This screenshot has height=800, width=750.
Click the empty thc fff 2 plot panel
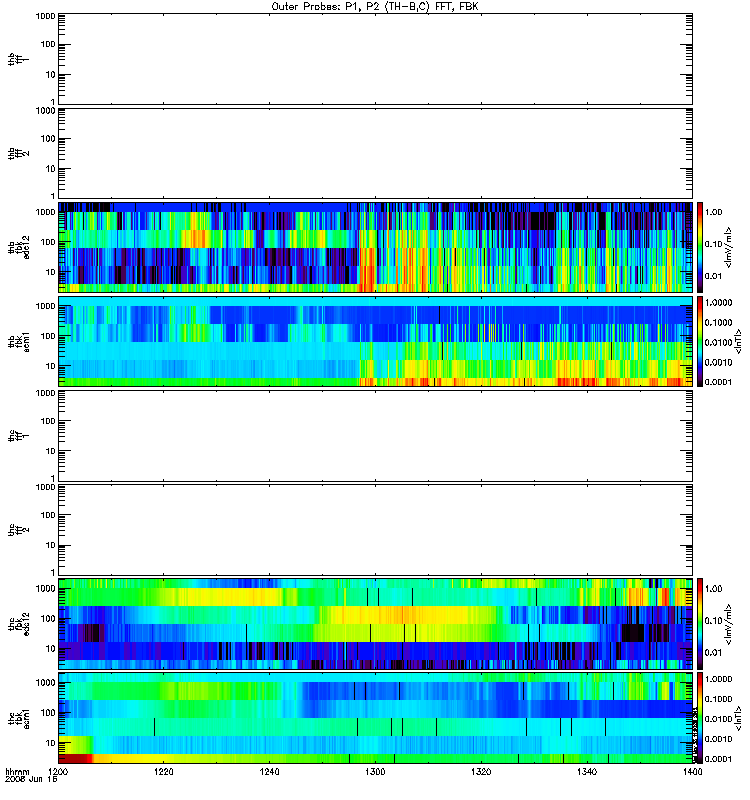pos(375,530)
